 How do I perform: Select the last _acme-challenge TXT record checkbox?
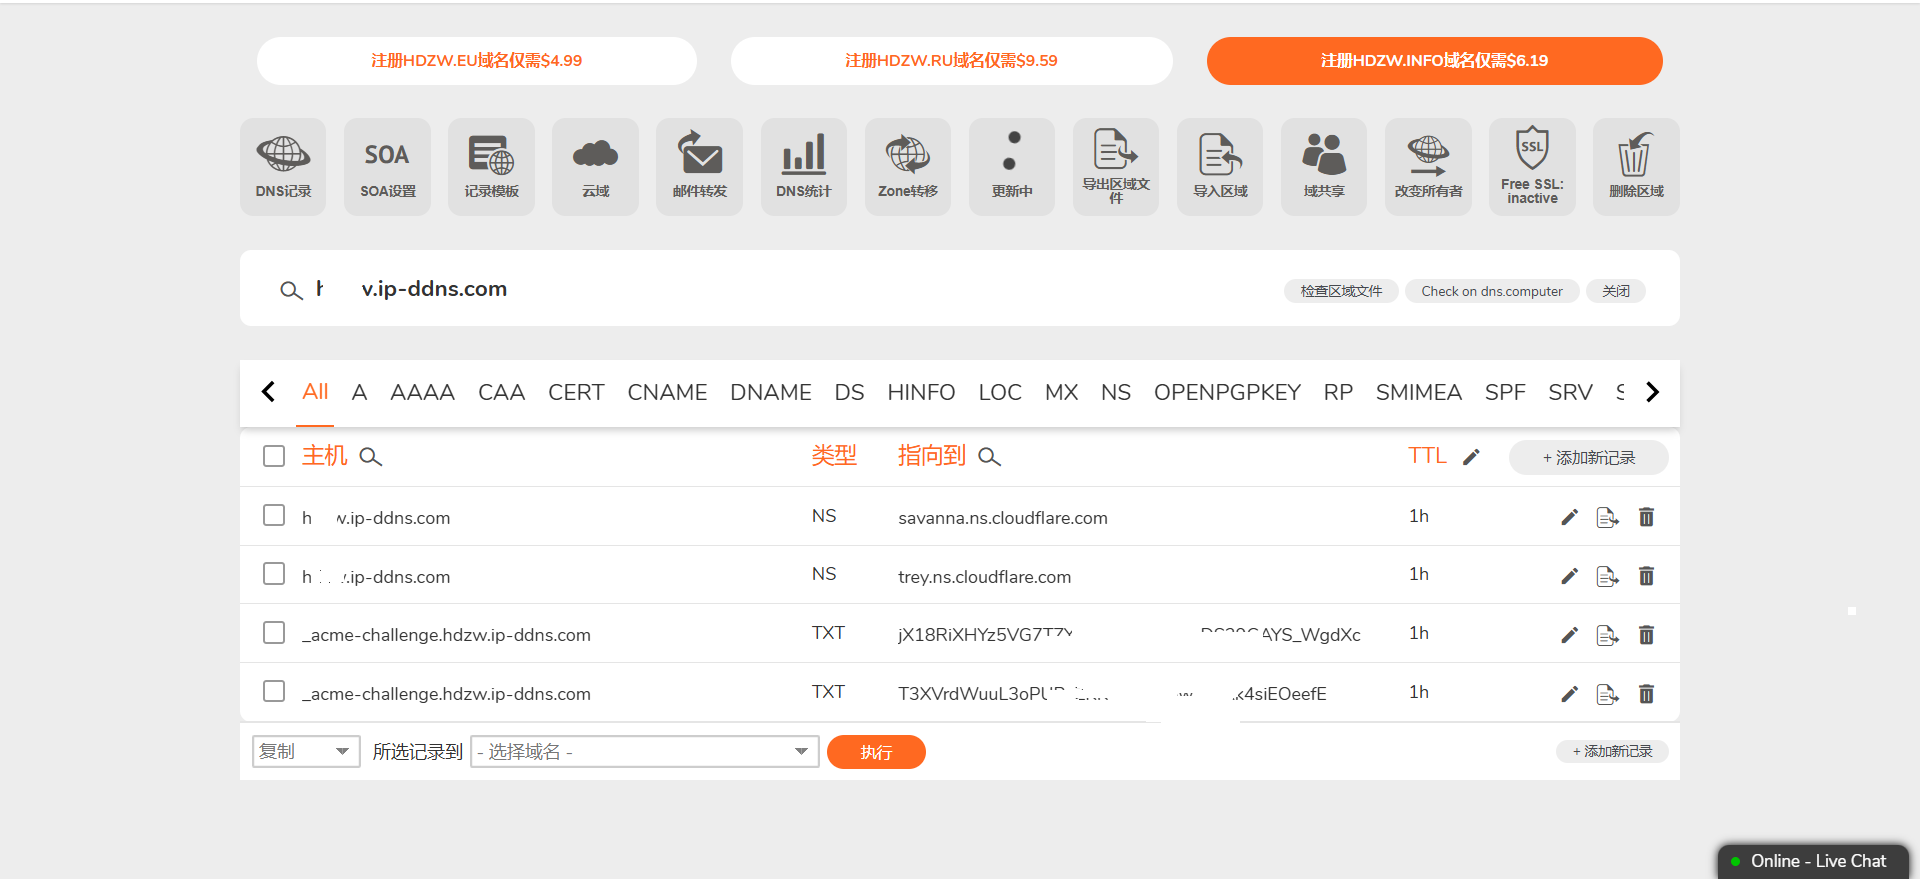pyautogui.click(x=274, y=692)
